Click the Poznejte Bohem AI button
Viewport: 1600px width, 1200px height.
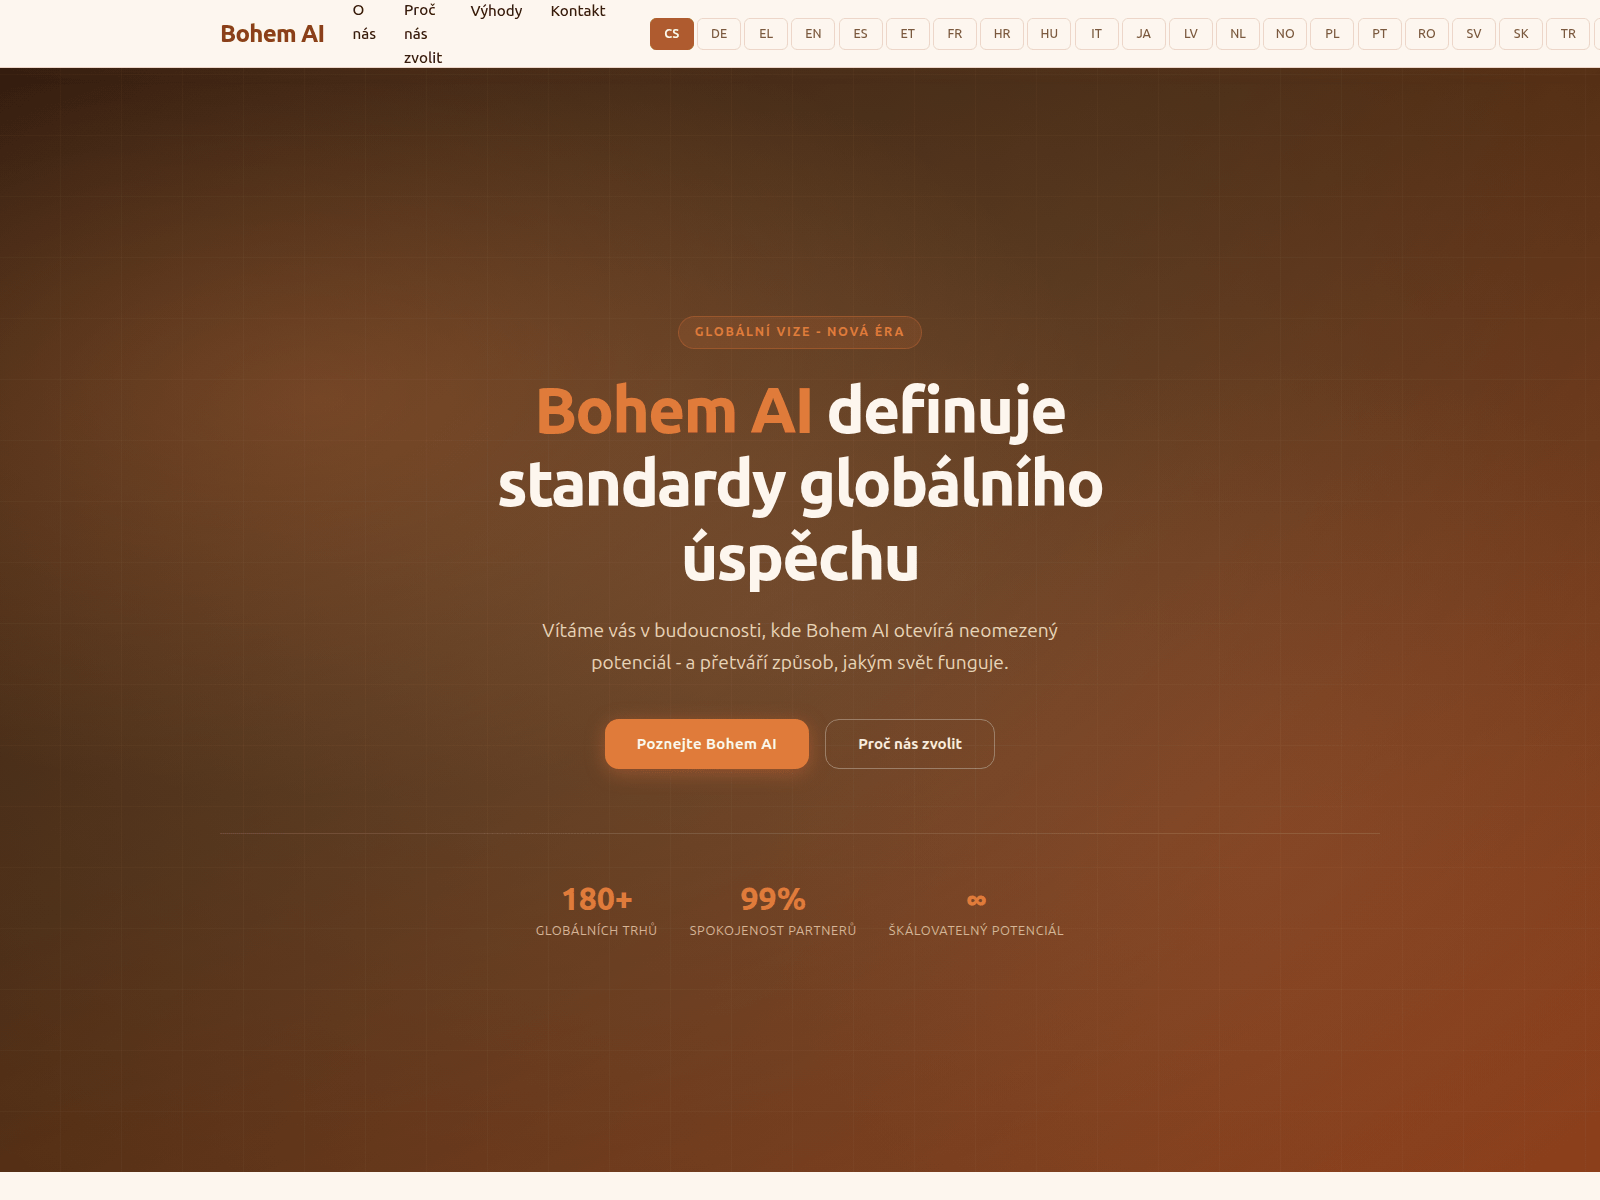[707, 744]
